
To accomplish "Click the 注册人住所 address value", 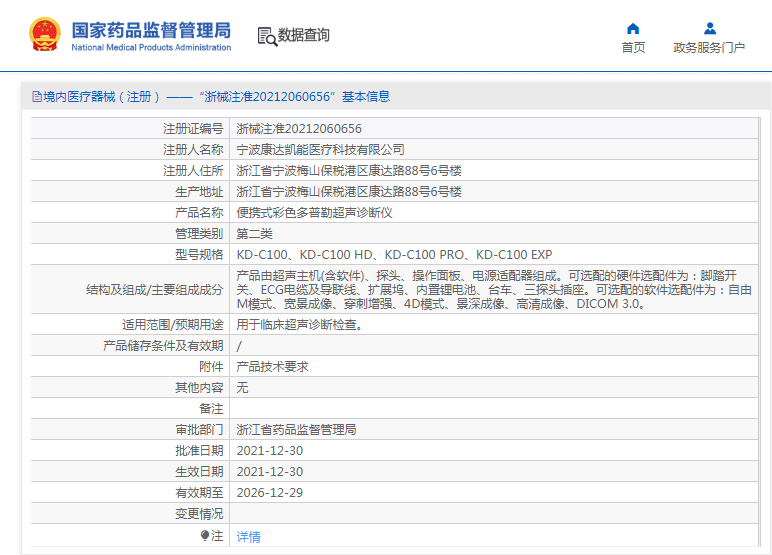I will (349, 171).
